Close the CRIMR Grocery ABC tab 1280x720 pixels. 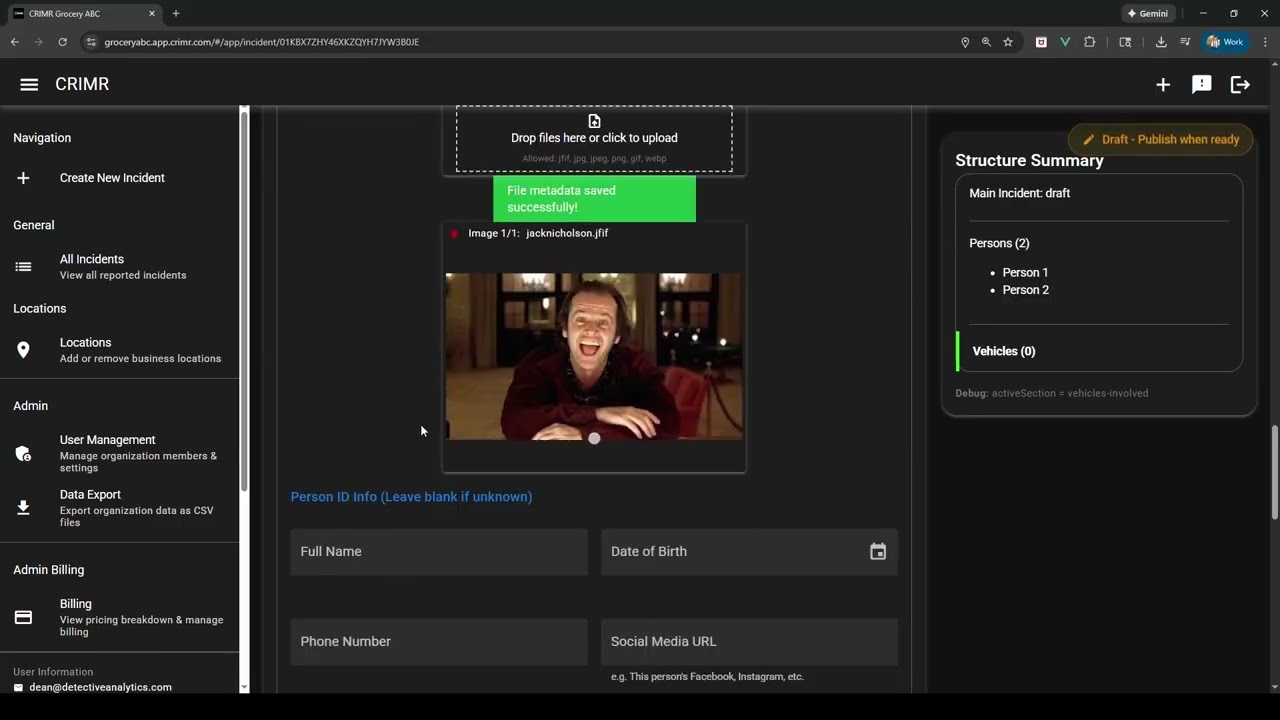152,14
